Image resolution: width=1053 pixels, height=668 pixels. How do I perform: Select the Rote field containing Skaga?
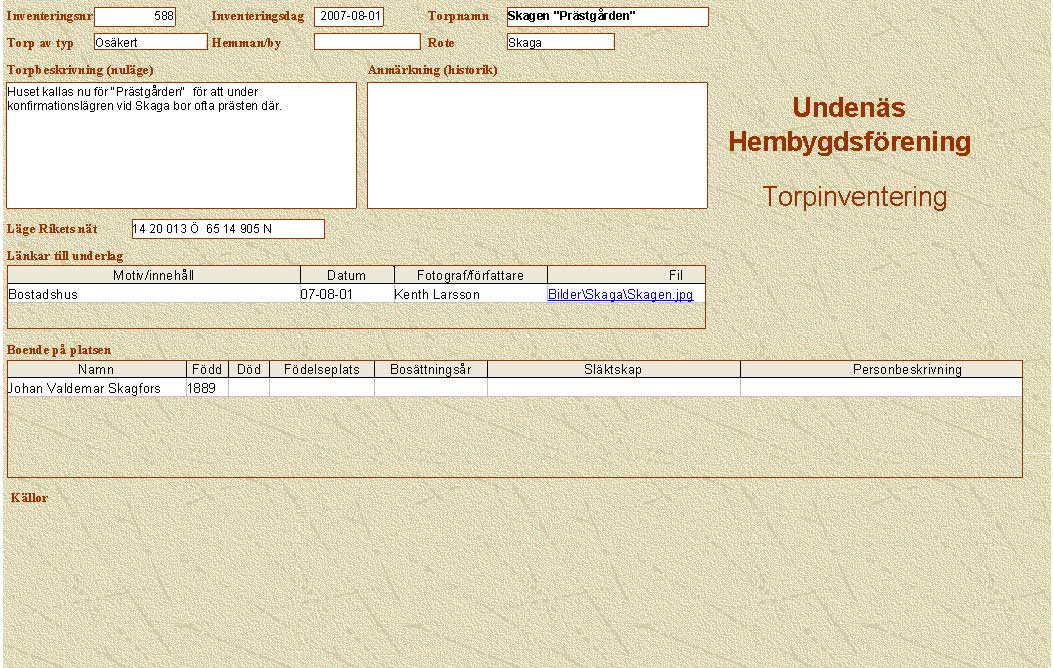[x=560, y=42]
